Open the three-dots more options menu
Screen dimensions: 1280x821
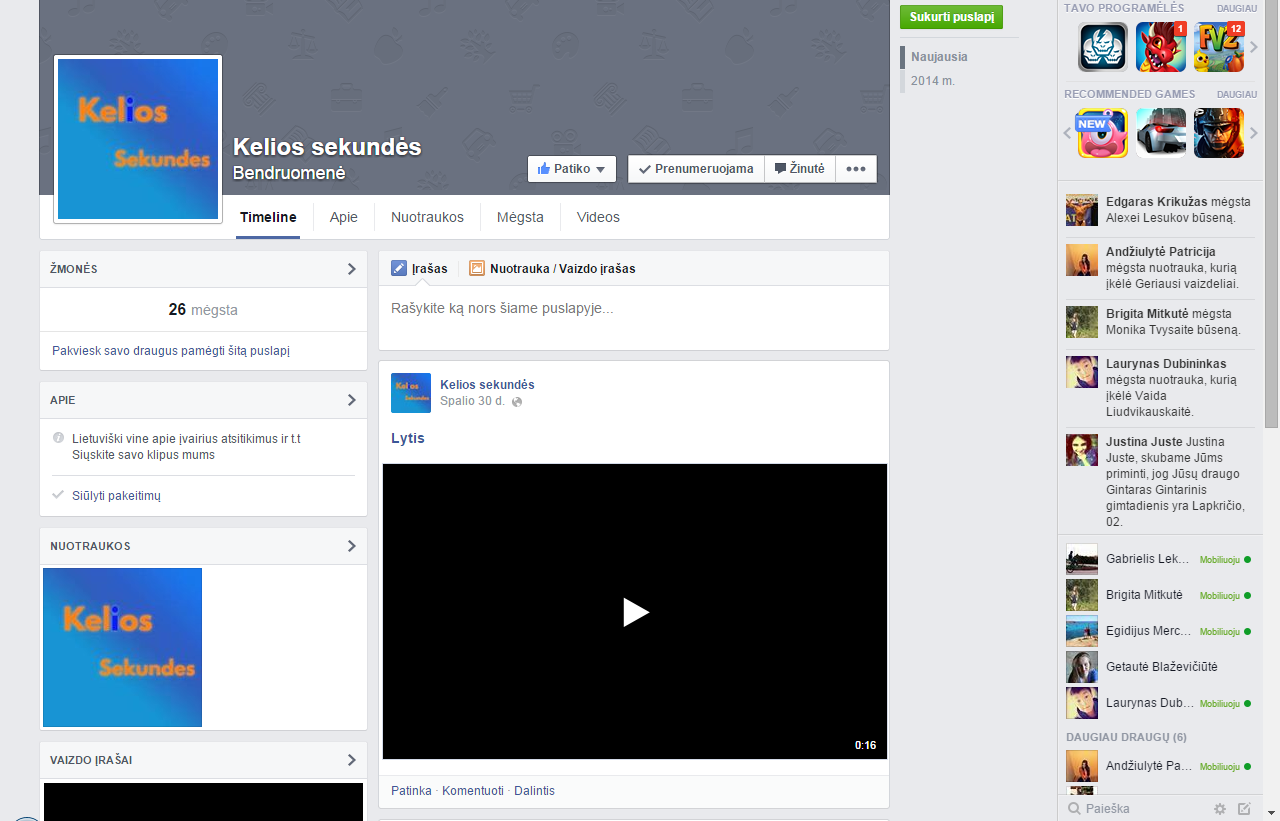click(x=856, y=169)
